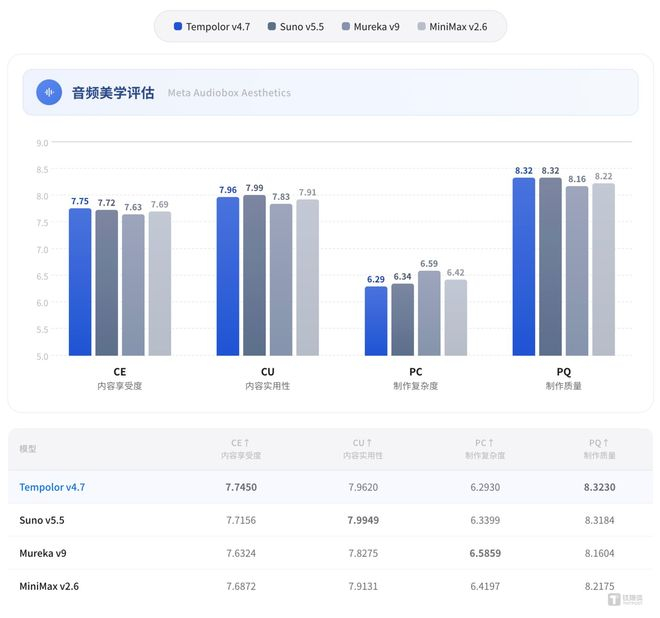Select the Mureka CU bar labeled 7.83
This screenshot has width=660, height=618.
(x=281, y=280)
